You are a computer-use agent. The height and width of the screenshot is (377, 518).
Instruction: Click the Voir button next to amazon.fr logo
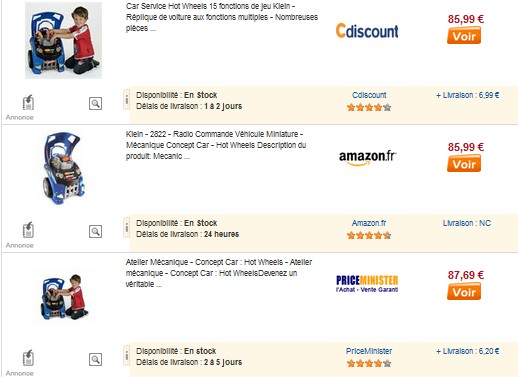coord(464,164)
